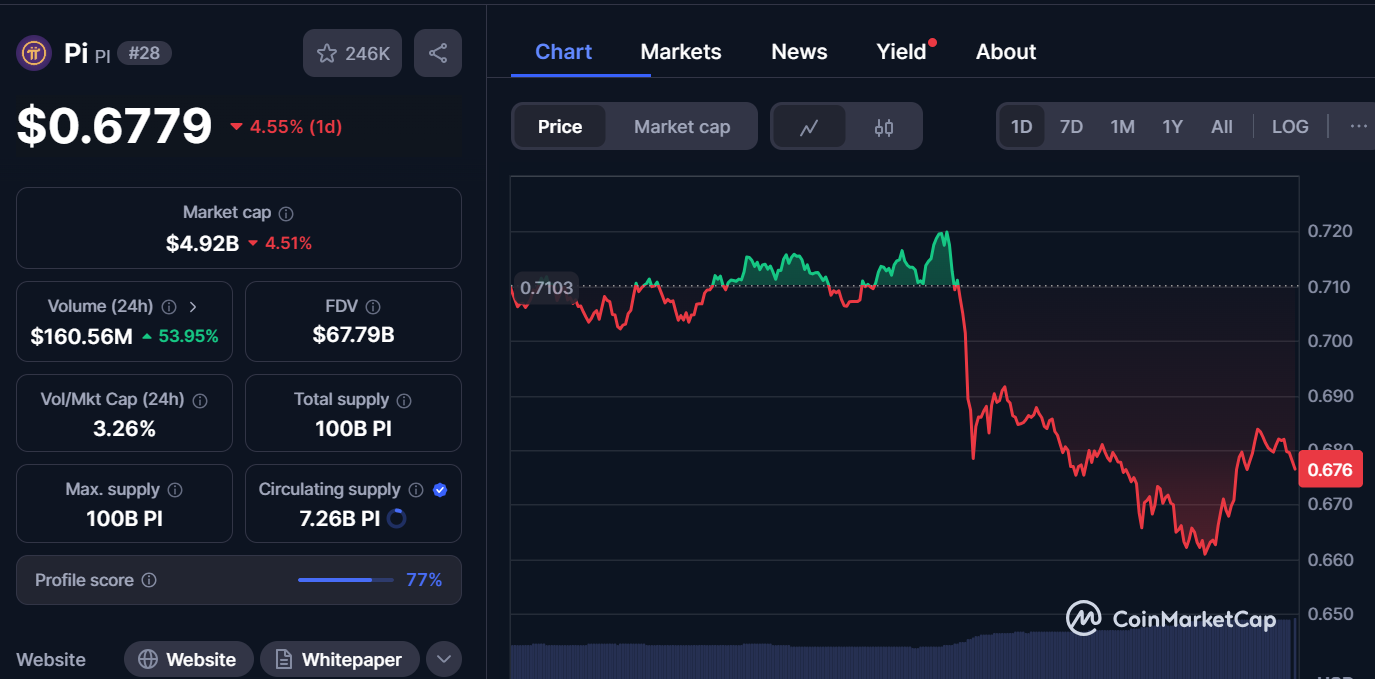Open Vol/Mkt Cap (24h) info icon

click(200, 400)
